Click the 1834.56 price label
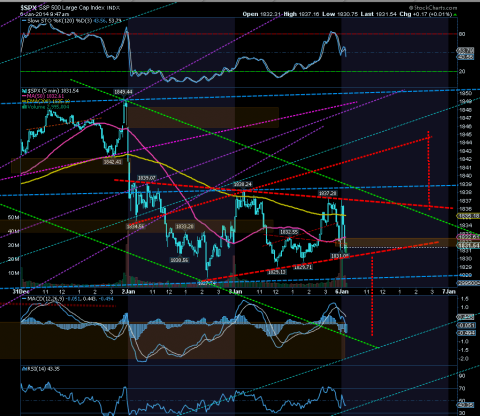The width and height of the screenshot is (480, 416). [x=135, y=227]
